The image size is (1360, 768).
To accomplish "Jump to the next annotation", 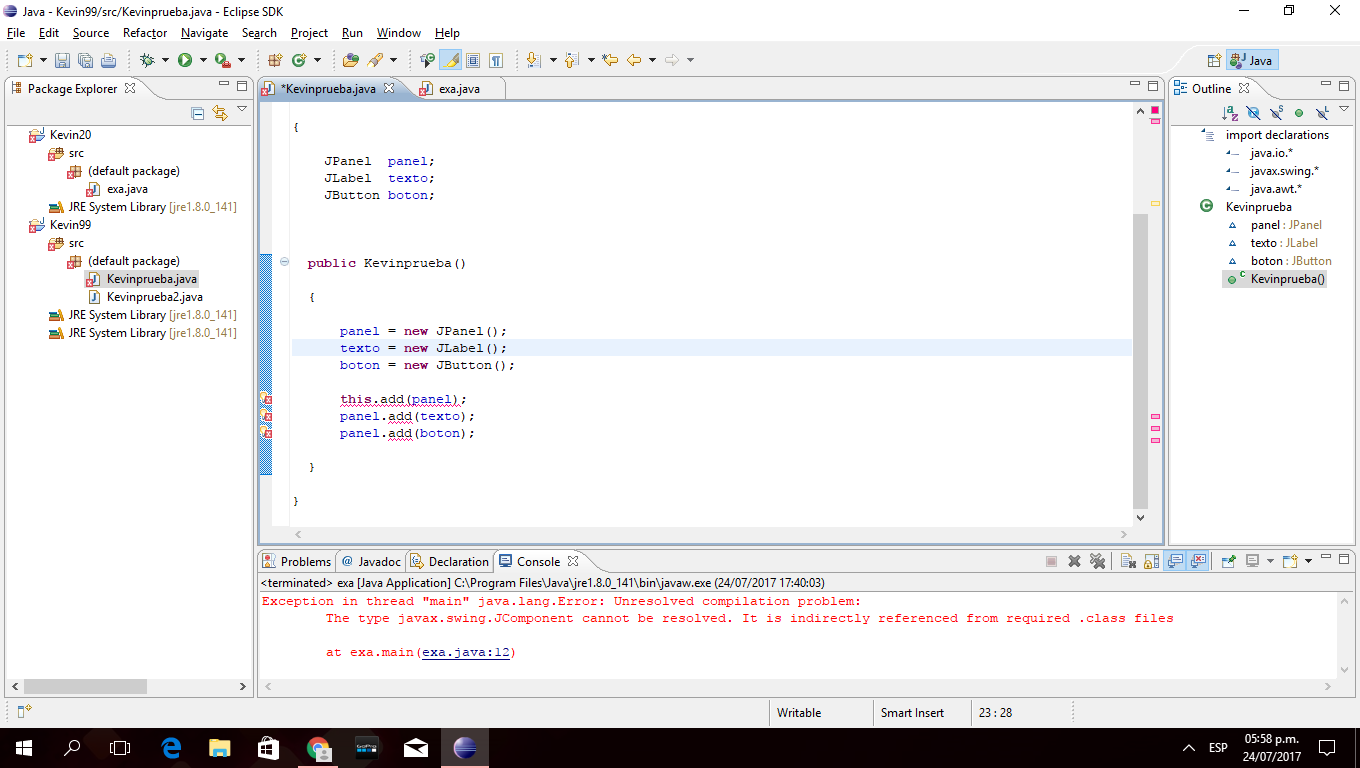I will (533, 60).
